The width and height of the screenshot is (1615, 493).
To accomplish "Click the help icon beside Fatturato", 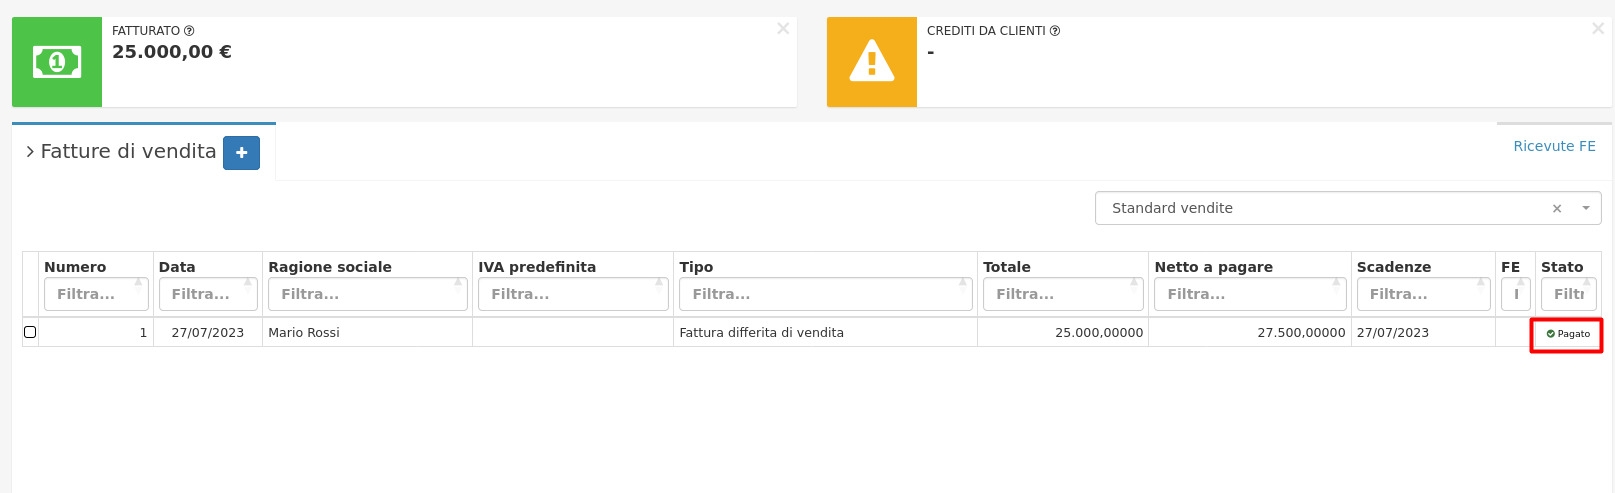I will (189, 31).
